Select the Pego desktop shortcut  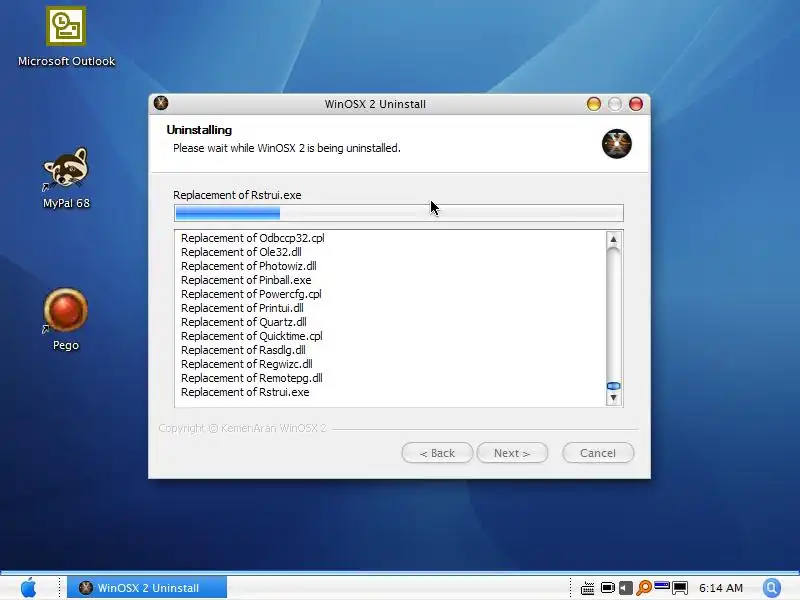pos(66,319)
